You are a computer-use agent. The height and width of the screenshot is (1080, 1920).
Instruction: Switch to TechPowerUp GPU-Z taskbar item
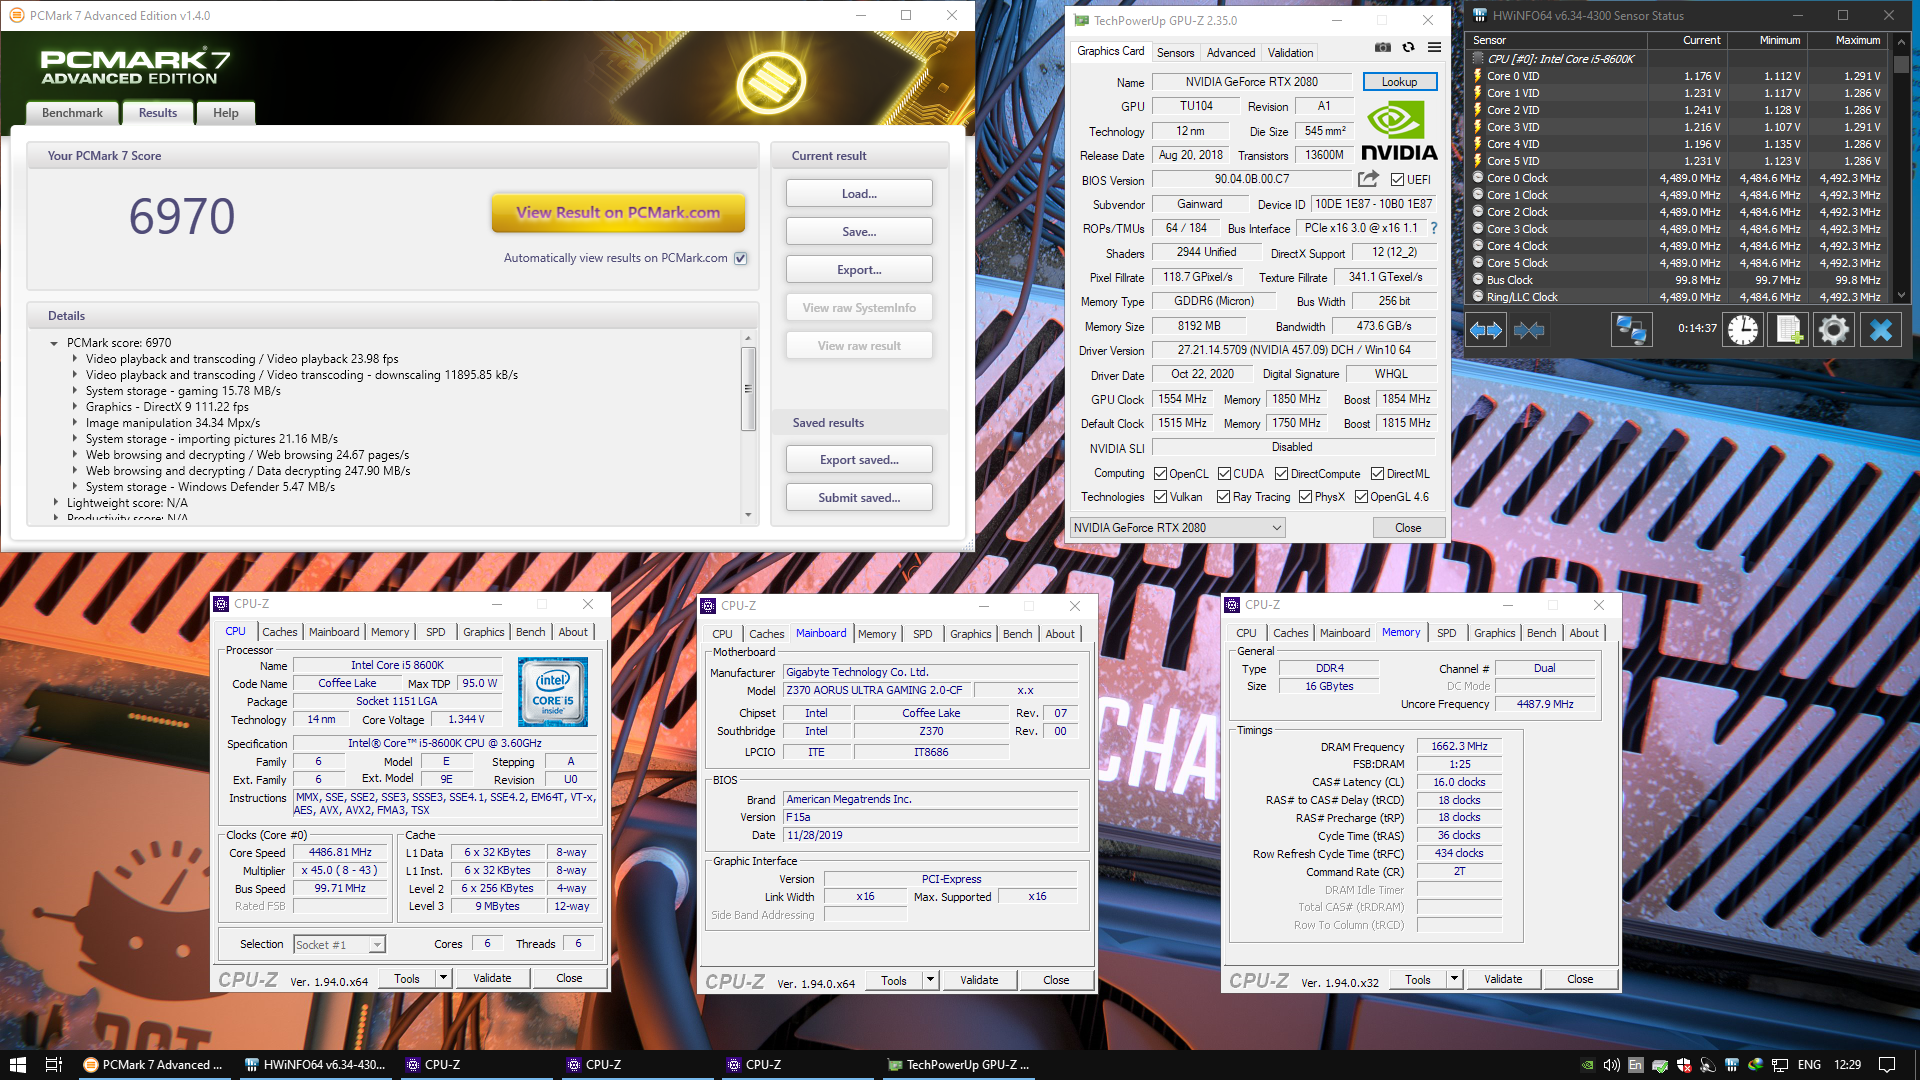(958, 1064)
